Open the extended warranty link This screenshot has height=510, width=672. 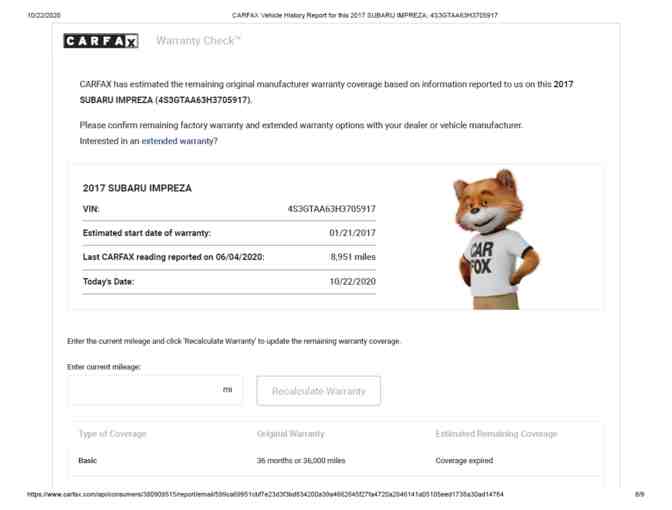click(177, 141)
